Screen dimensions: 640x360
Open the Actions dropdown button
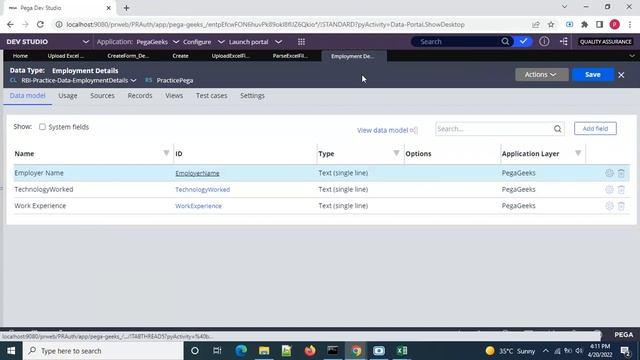(x=541, y=75)
